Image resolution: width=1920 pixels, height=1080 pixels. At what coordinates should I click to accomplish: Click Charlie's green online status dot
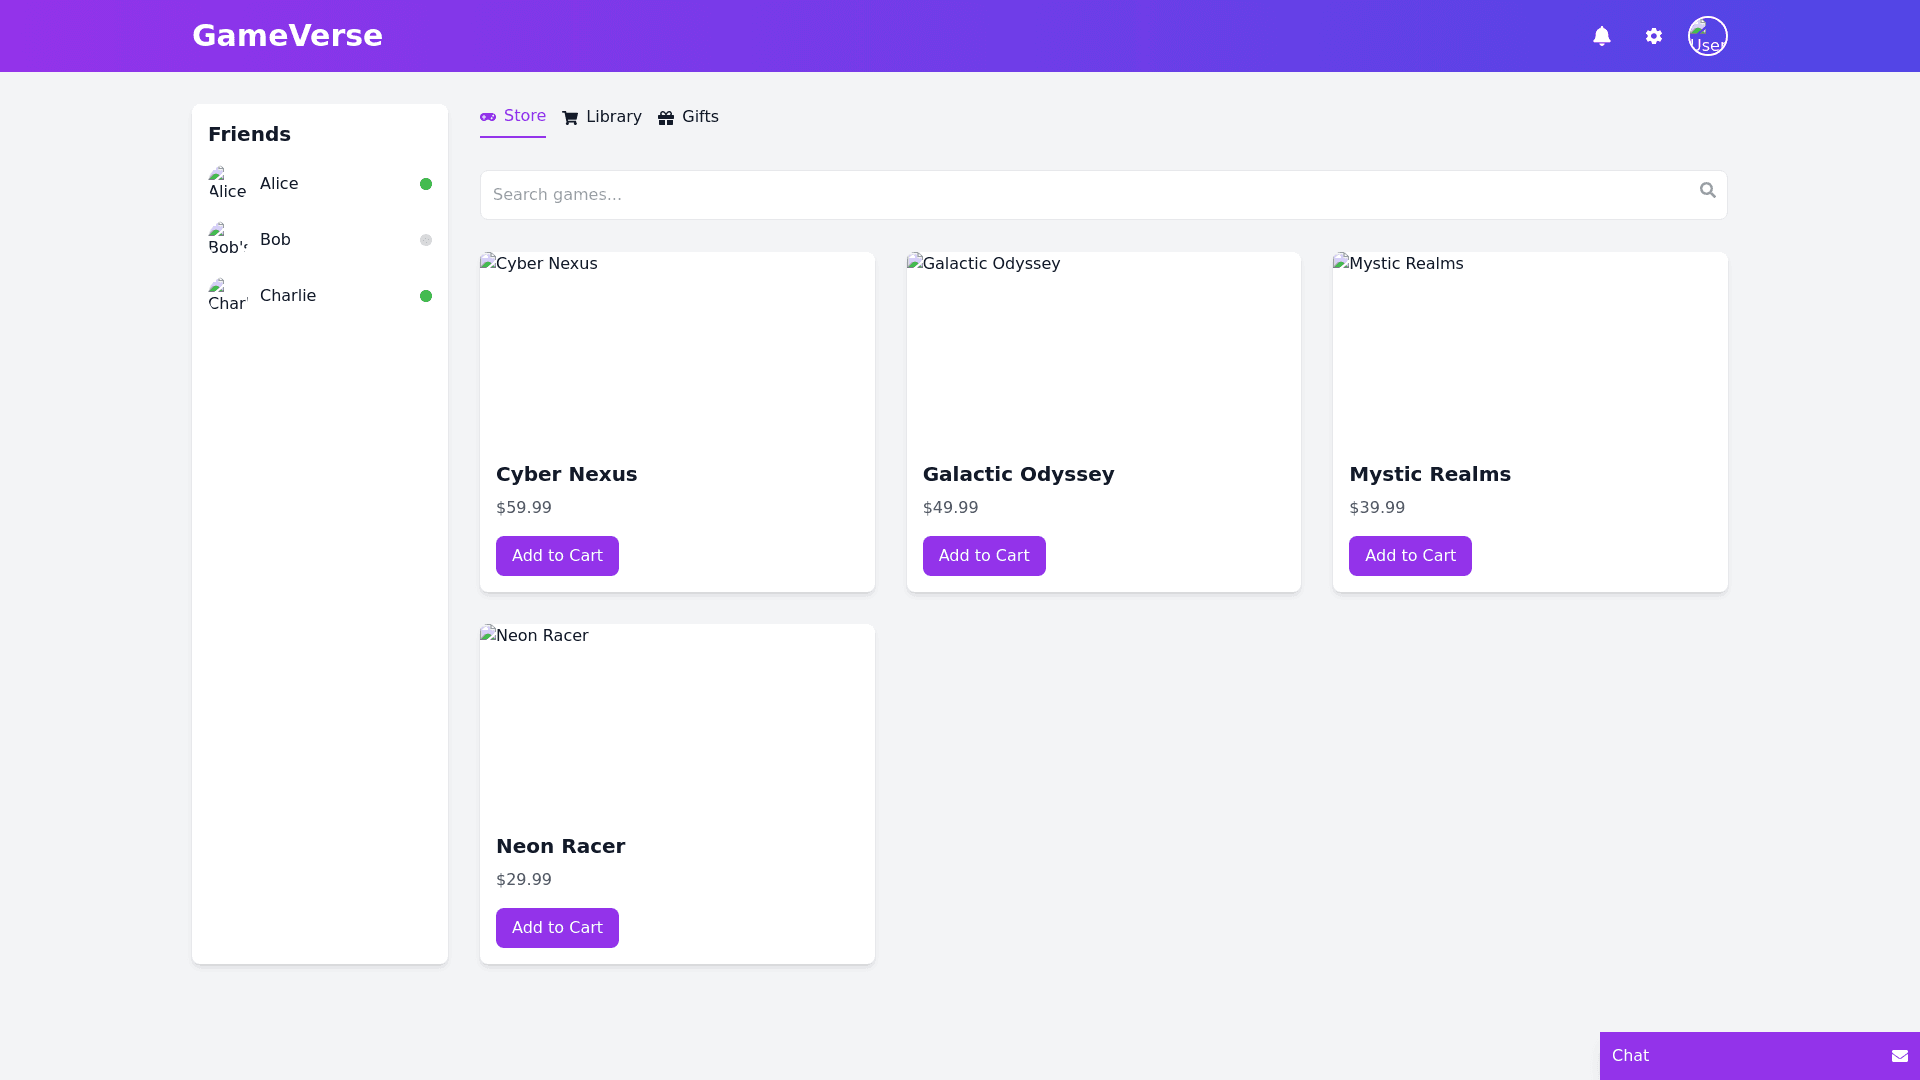coord(426,296)
